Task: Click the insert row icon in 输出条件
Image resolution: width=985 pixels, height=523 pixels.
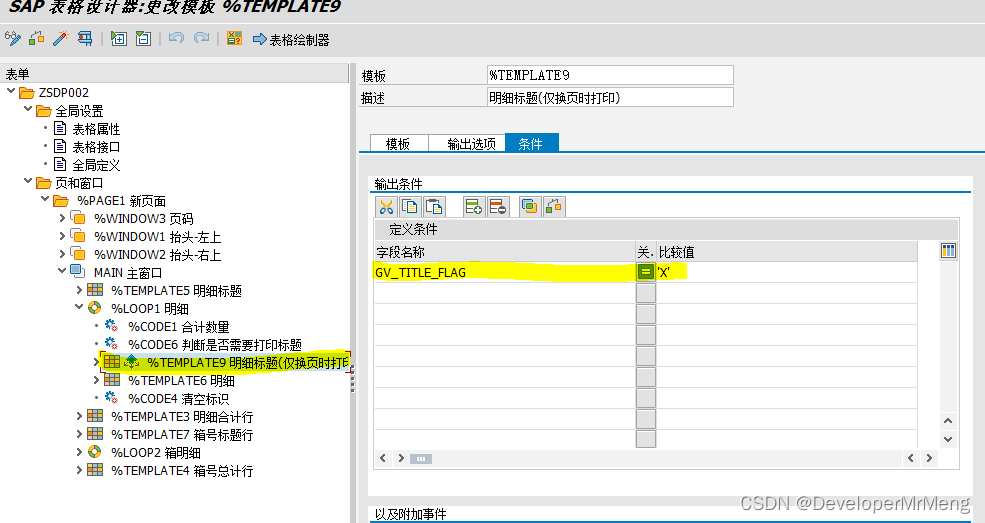Action: point(474,207)
